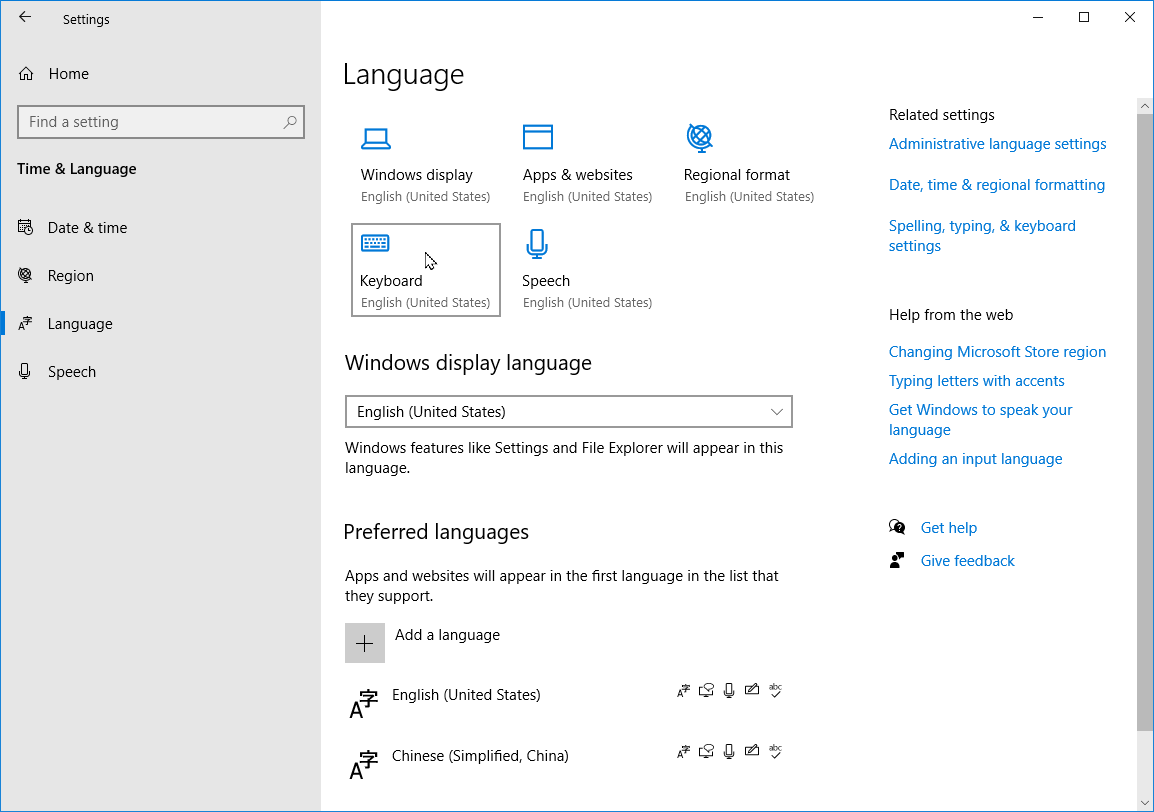Screen dimensions: 1154x812
Task: Click the Find a setting search box
Action: point(150,122)
